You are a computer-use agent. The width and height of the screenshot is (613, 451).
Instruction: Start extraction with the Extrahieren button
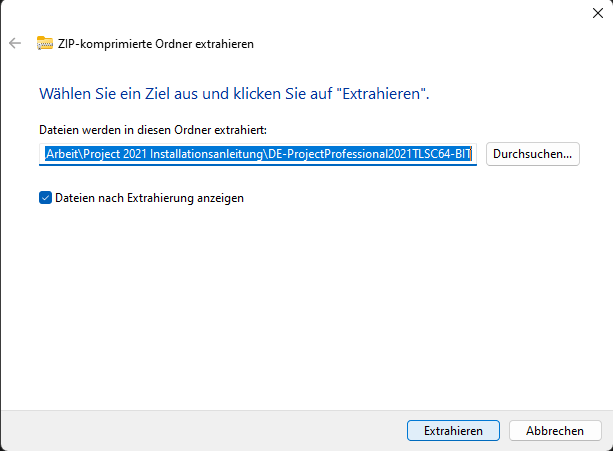[x=453, y=430]
